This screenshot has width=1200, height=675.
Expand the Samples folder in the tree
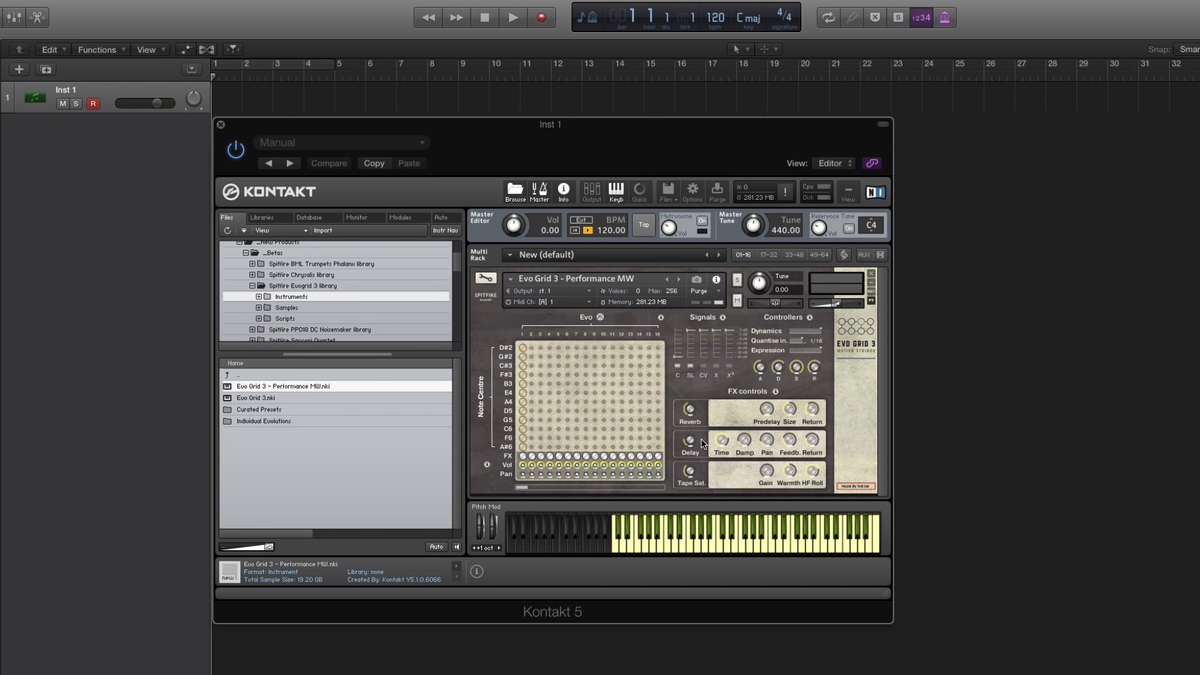259,308
